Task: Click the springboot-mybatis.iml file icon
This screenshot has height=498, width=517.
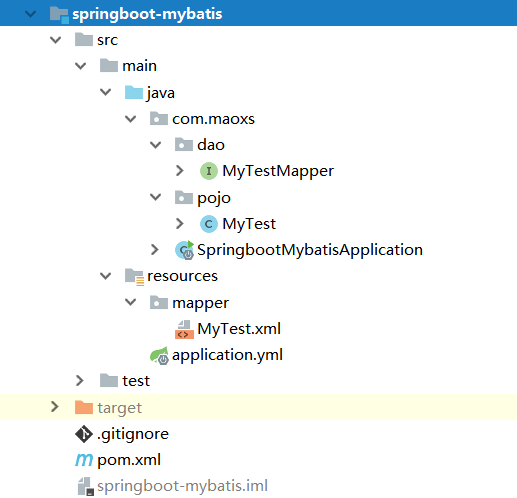Action: click(86, 486)
